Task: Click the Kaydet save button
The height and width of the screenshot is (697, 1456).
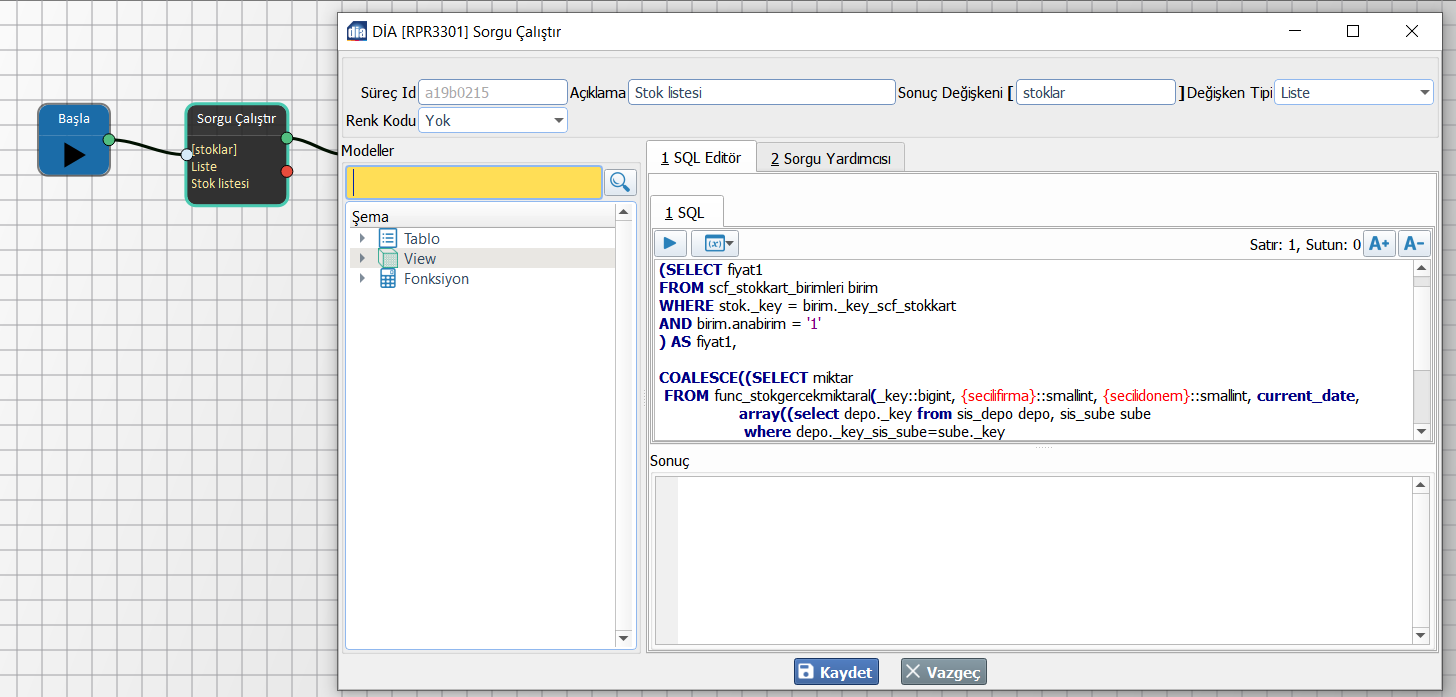Action: point(836,672)
